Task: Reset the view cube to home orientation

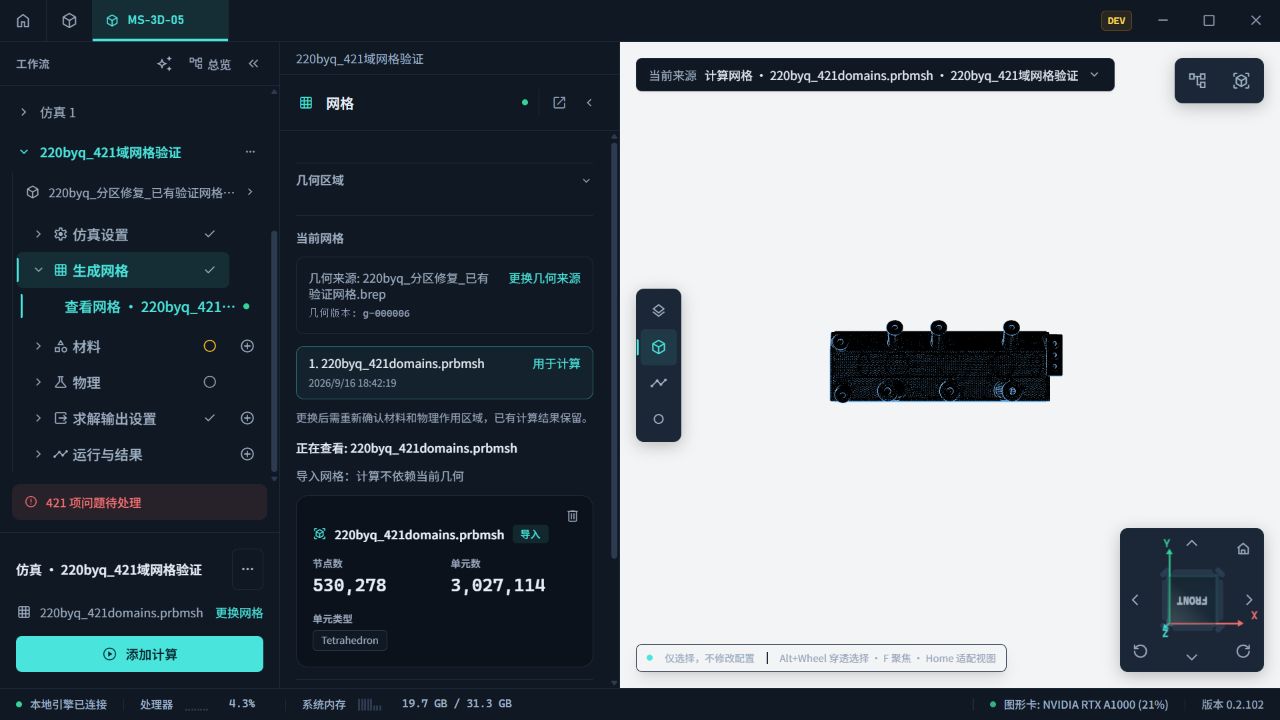Action: point(1243,548)
